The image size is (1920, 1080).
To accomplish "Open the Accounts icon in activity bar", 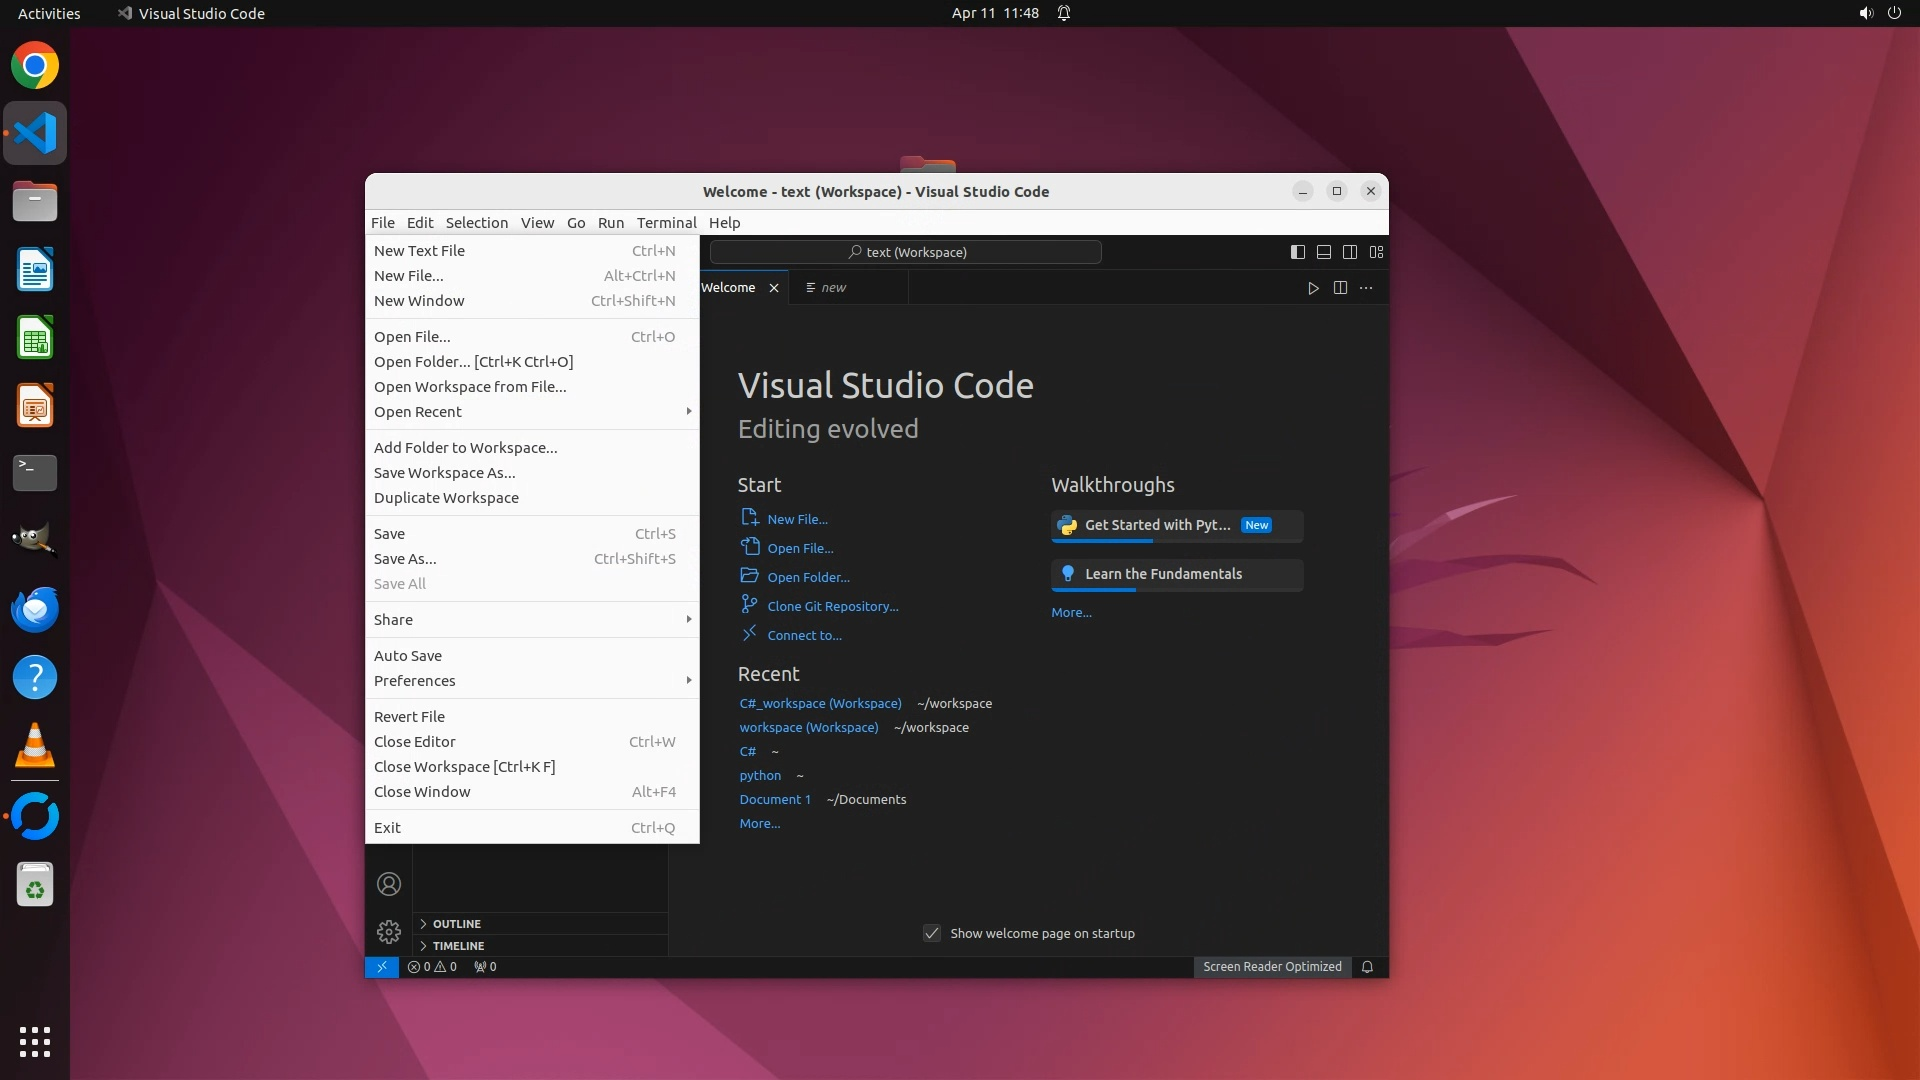I will point(389,884).
